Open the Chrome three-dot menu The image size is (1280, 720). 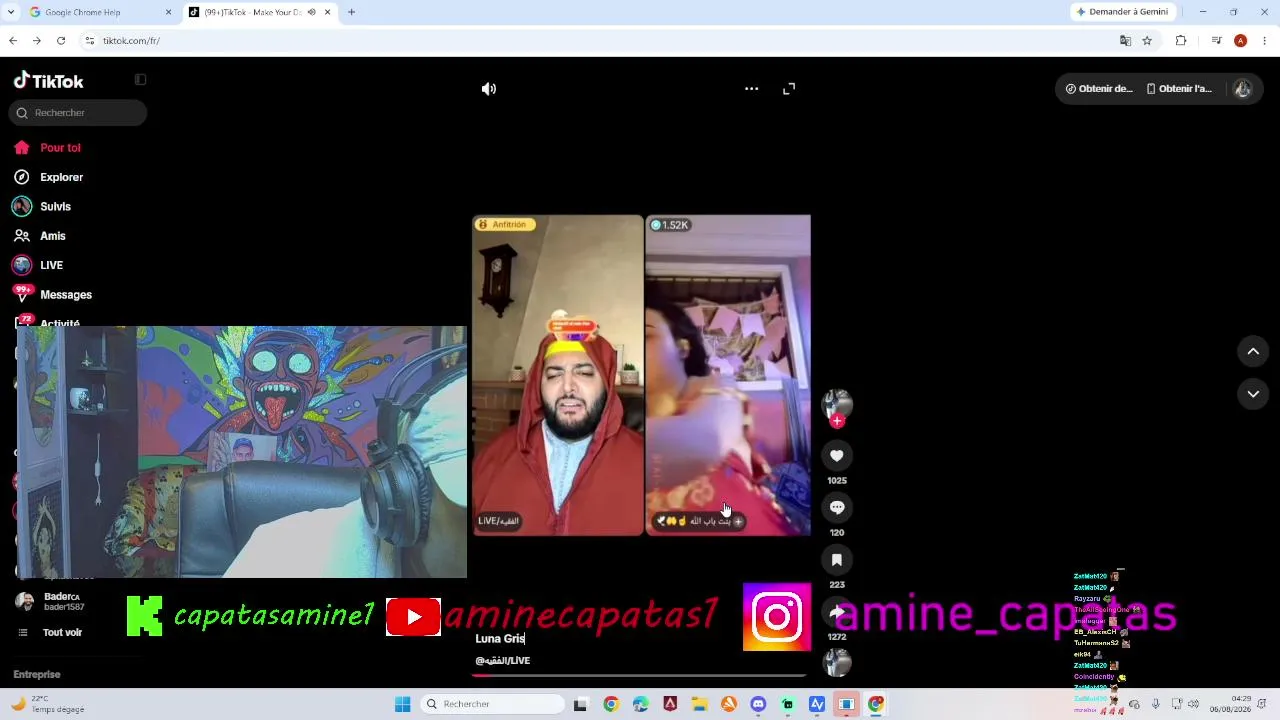click(x=1265, y=41)
